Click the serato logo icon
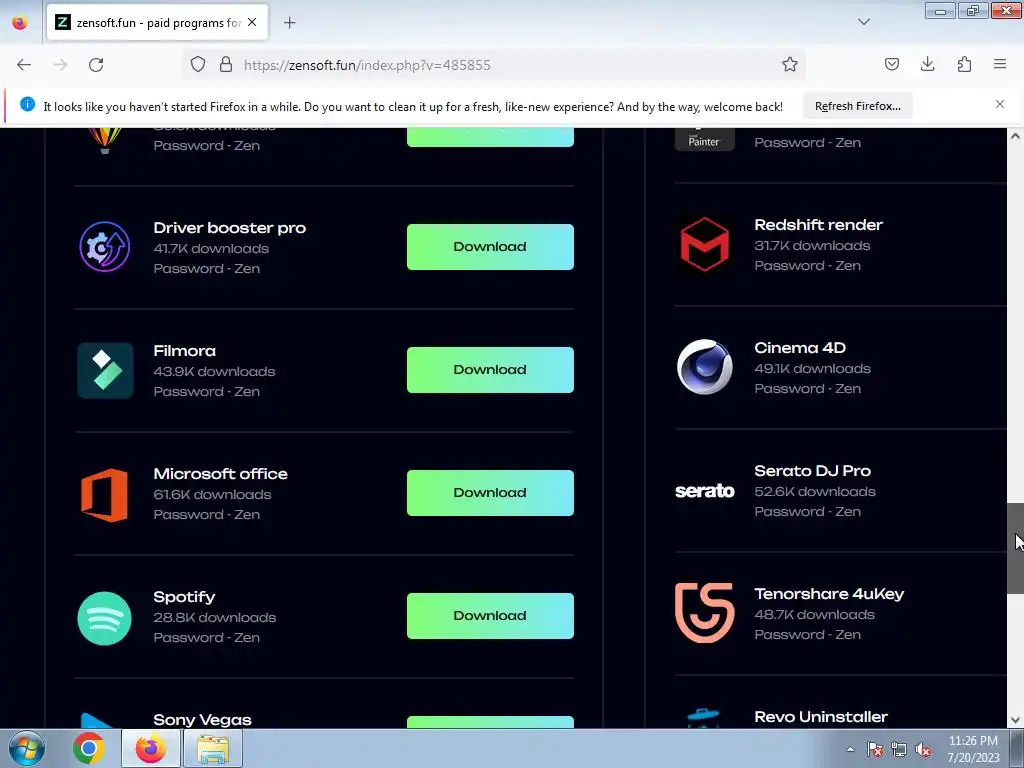 (x=704, y=490)
